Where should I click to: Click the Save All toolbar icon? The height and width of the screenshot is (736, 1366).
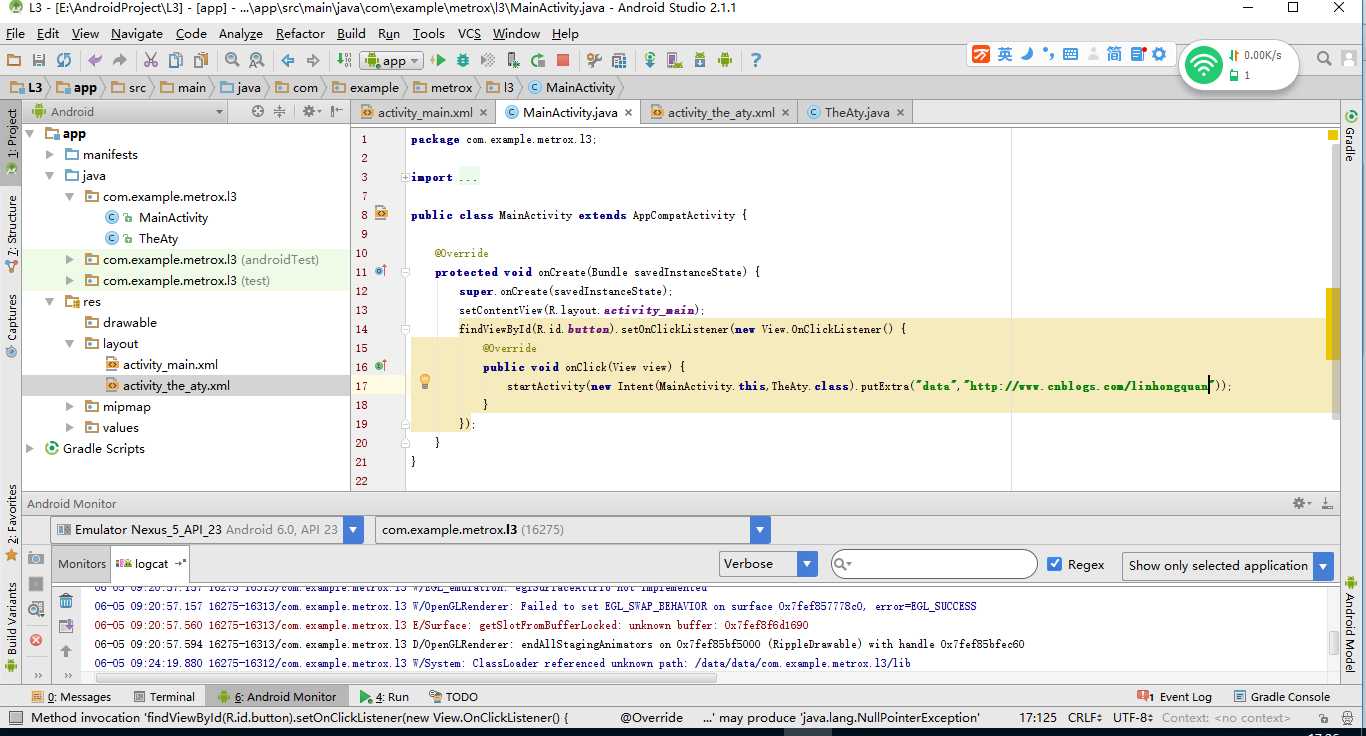39,60
